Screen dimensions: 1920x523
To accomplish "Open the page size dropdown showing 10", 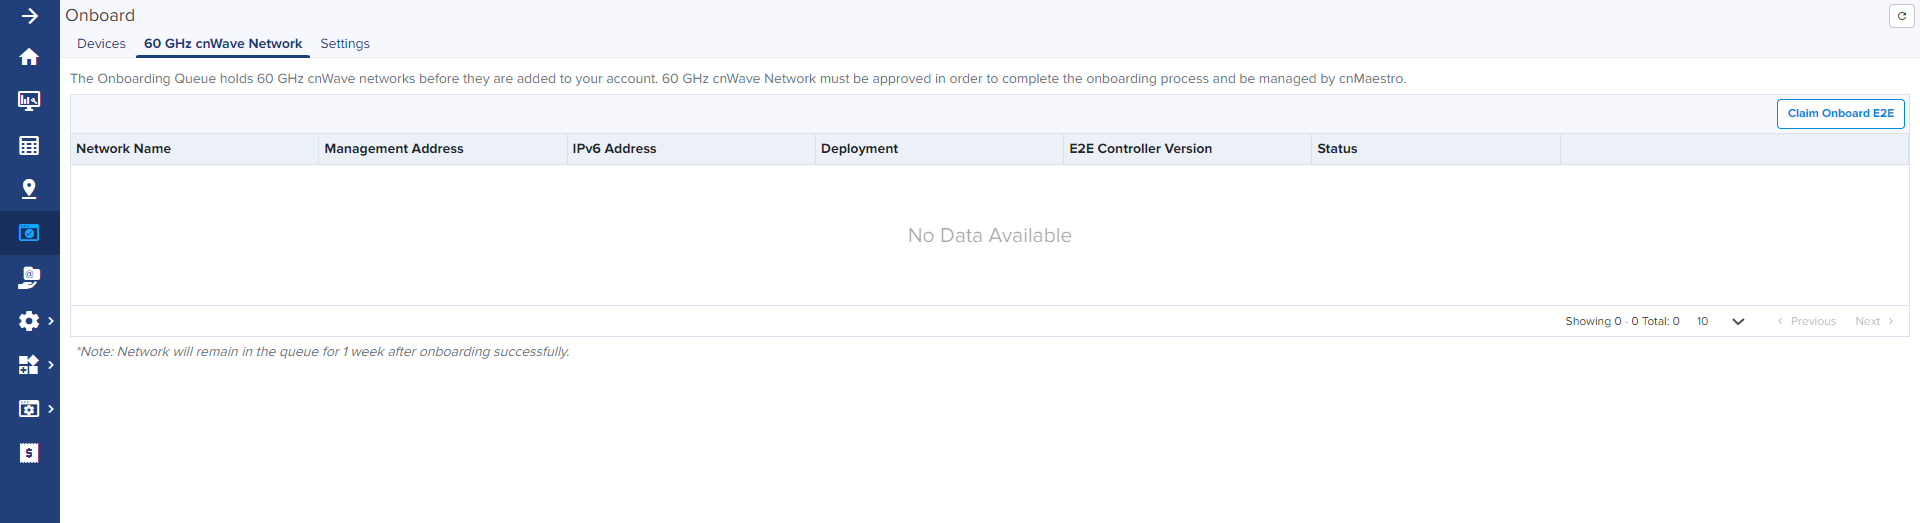I will point(1720,321).
